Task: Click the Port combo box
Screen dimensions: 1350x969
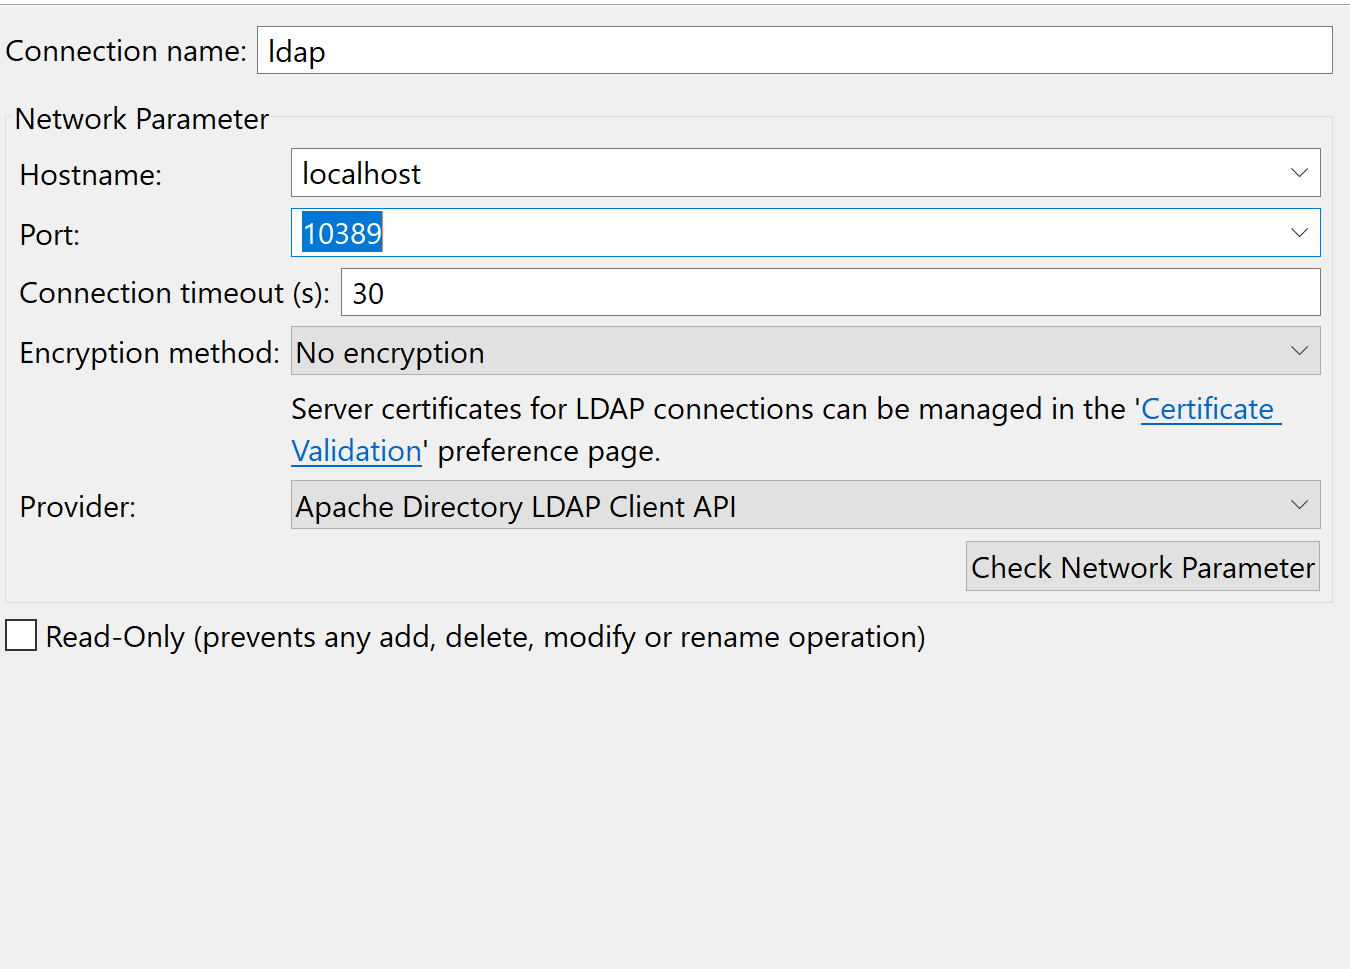Action: pos(700,232)
